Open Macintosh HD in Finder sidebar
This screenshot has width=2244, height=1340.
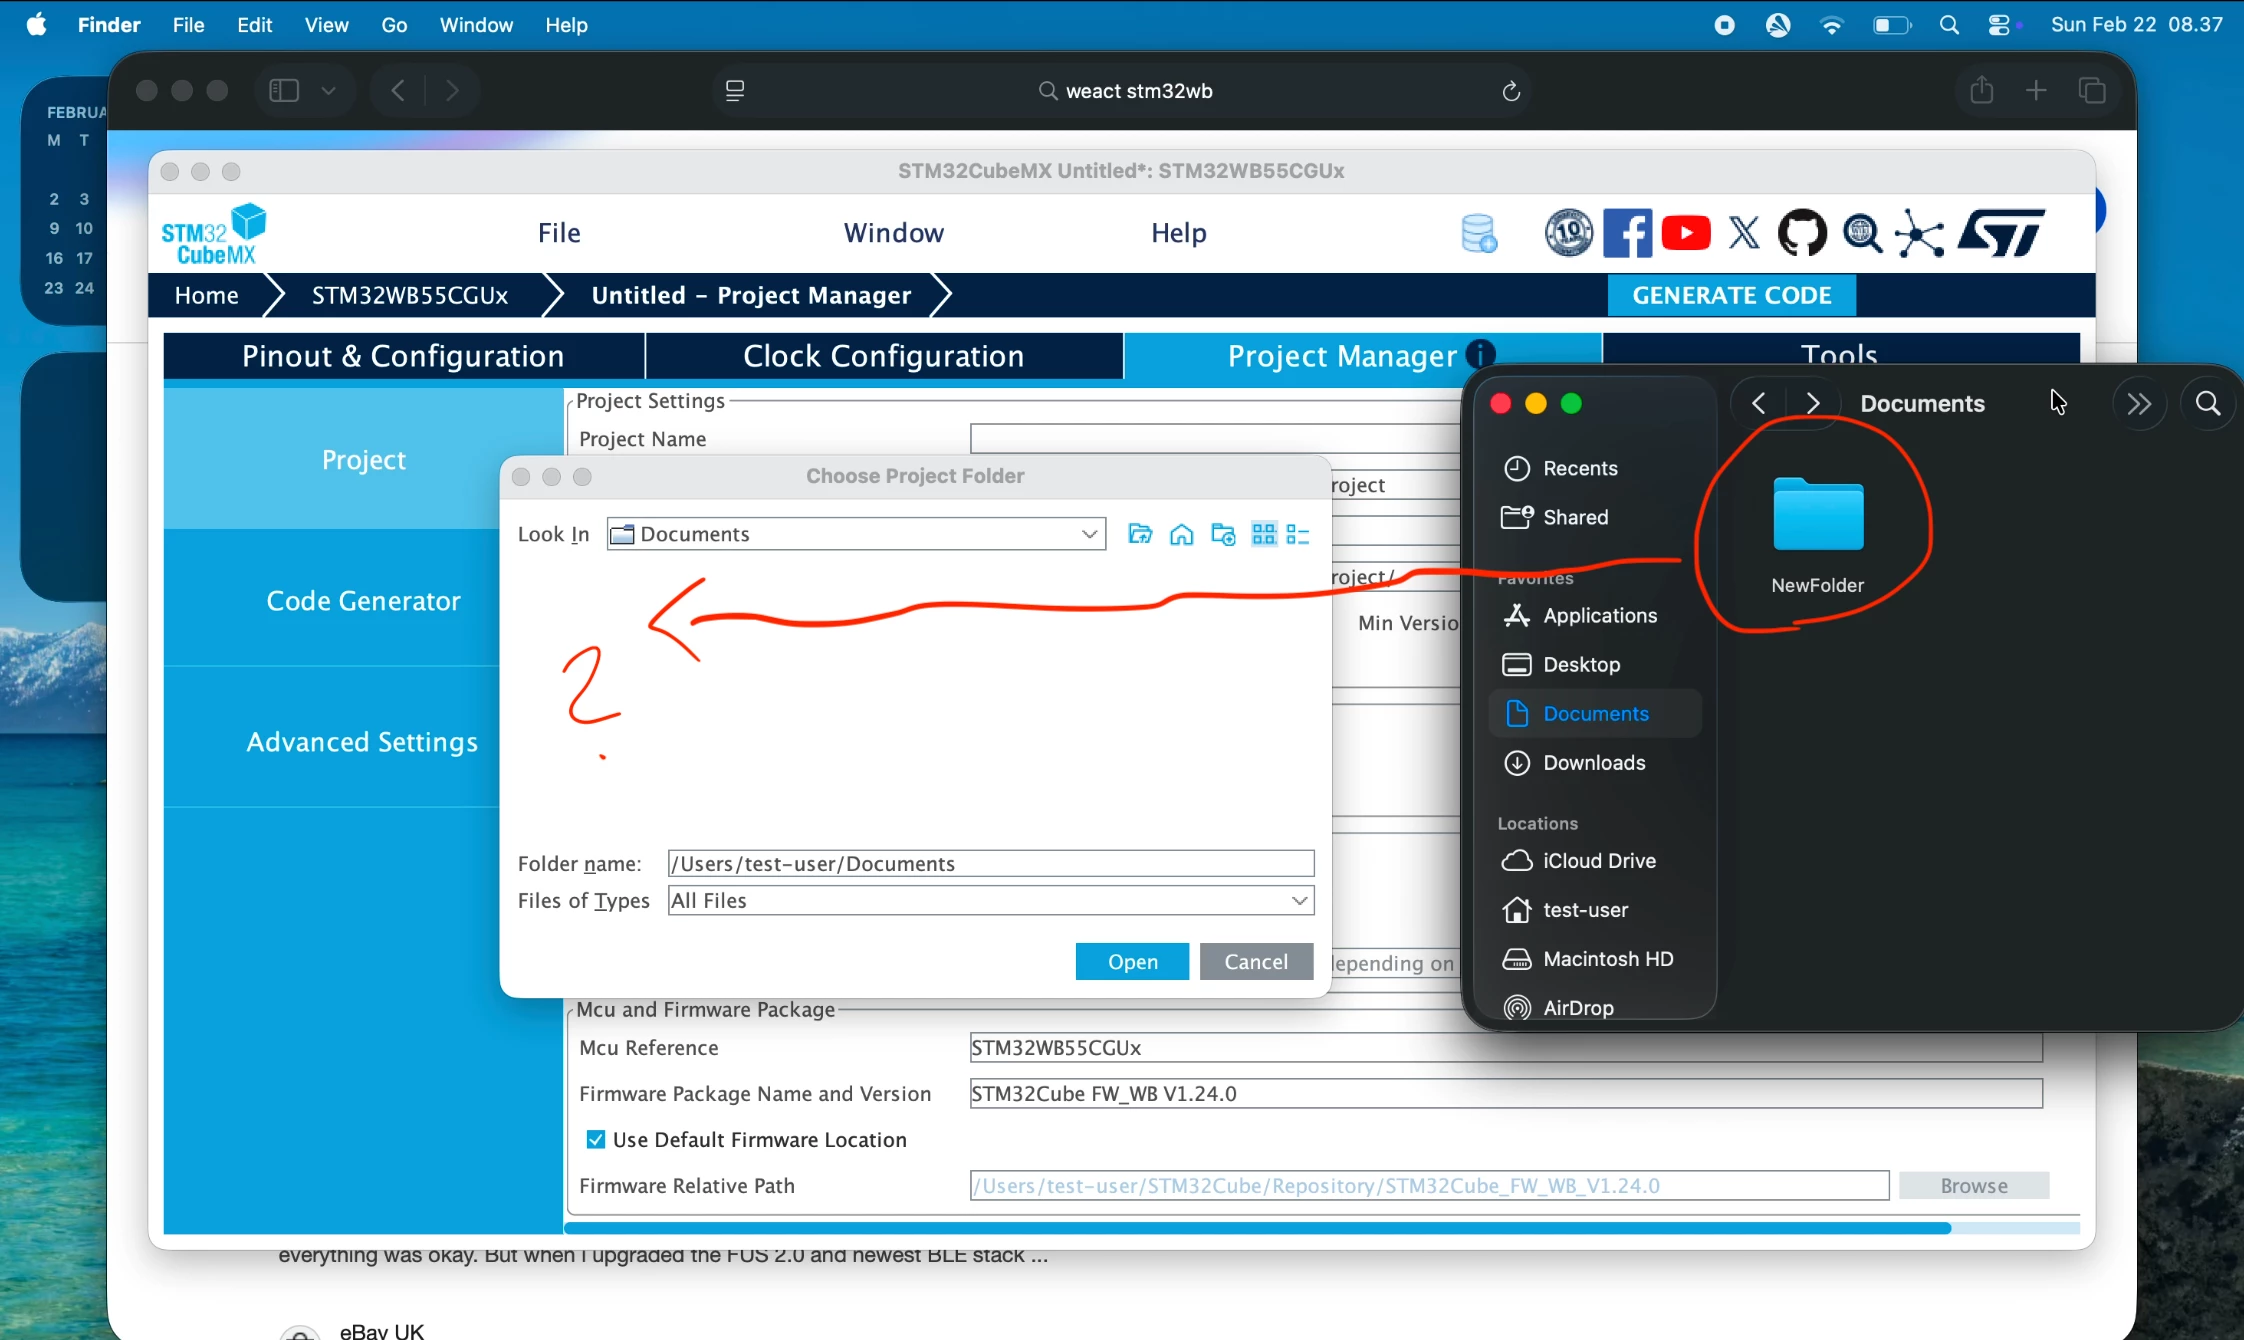tap(1596, 958)
